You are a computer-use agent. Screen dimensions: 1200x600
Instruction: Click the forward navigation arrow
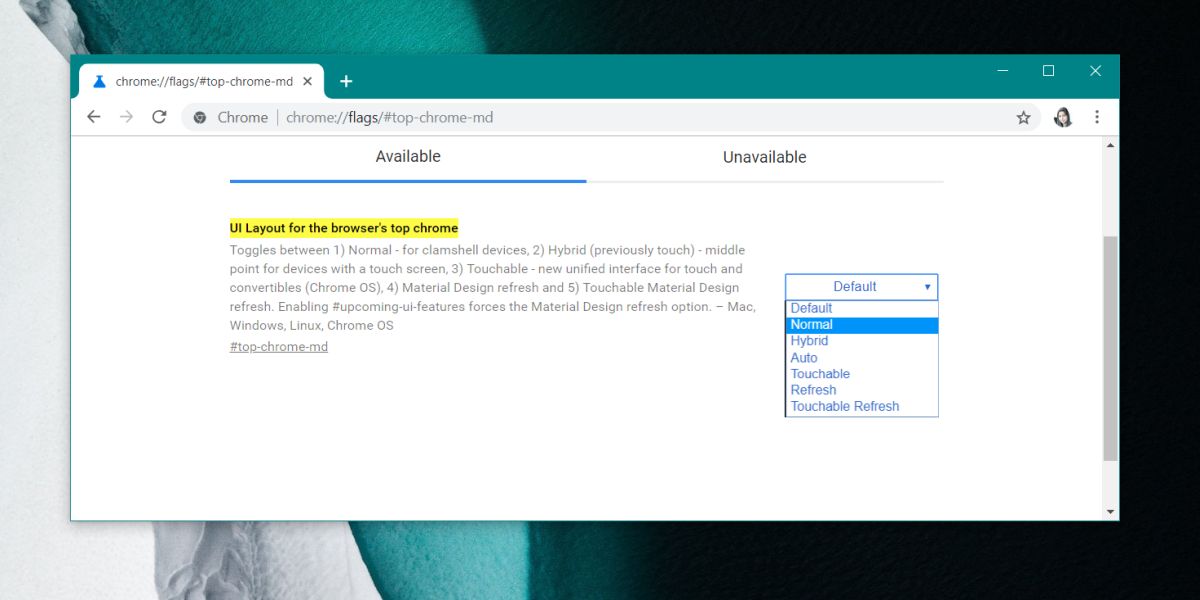click(126, 117)
